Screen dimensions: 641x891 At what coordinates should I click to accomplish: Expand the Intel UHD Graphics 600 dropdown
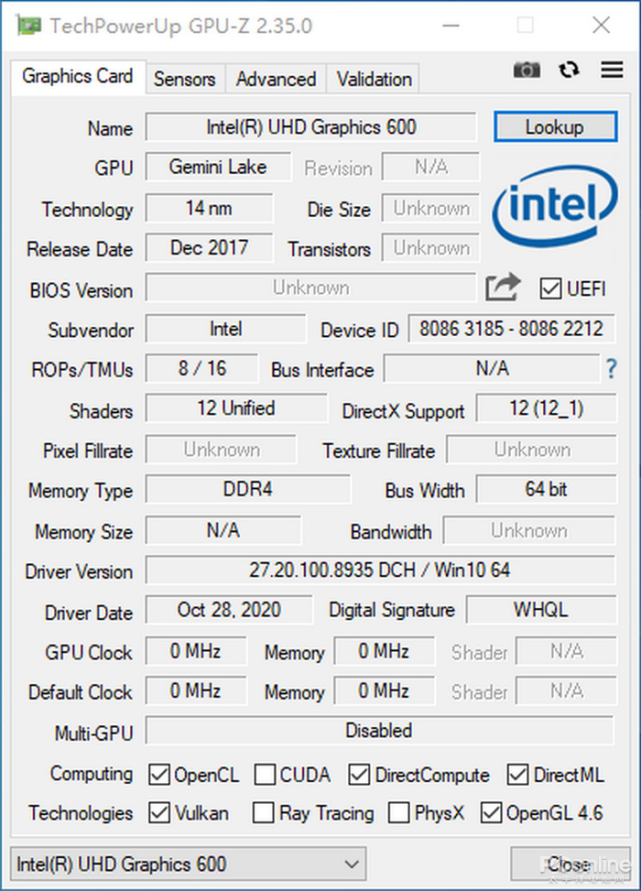tap(188, 864)
